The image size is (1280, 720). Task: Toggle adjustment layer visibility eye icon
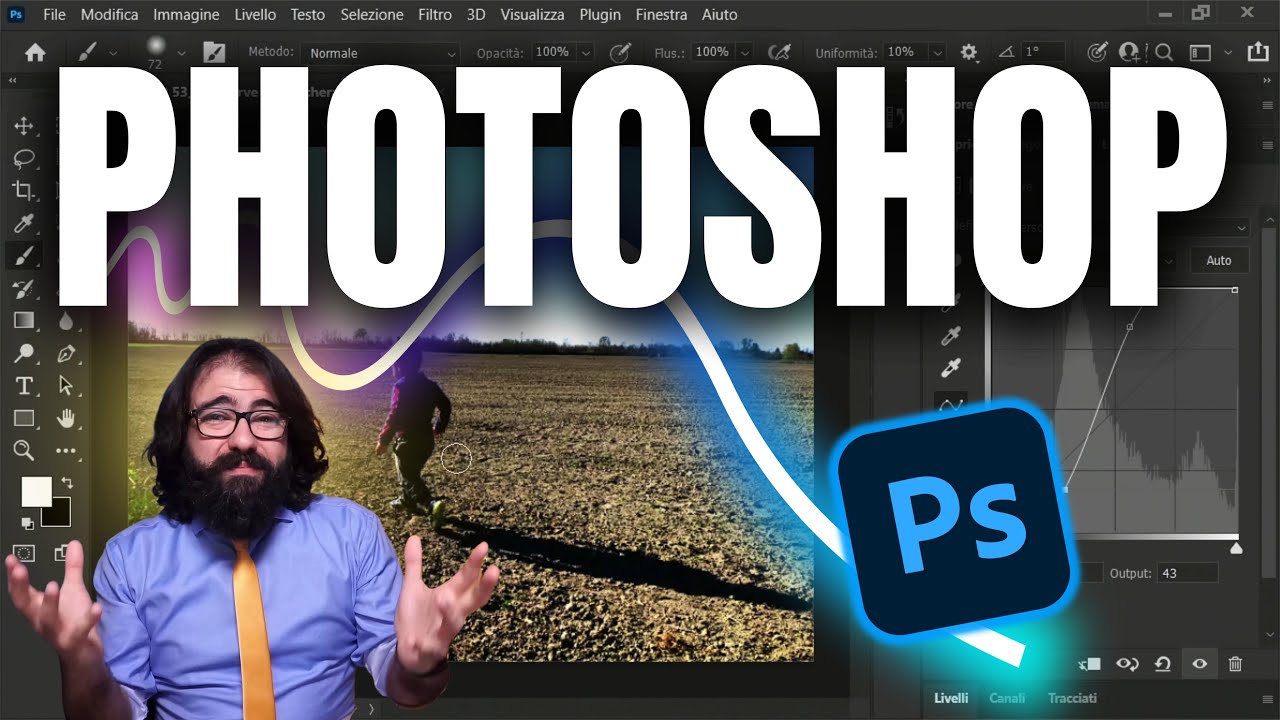click(x=1199, y=663)
